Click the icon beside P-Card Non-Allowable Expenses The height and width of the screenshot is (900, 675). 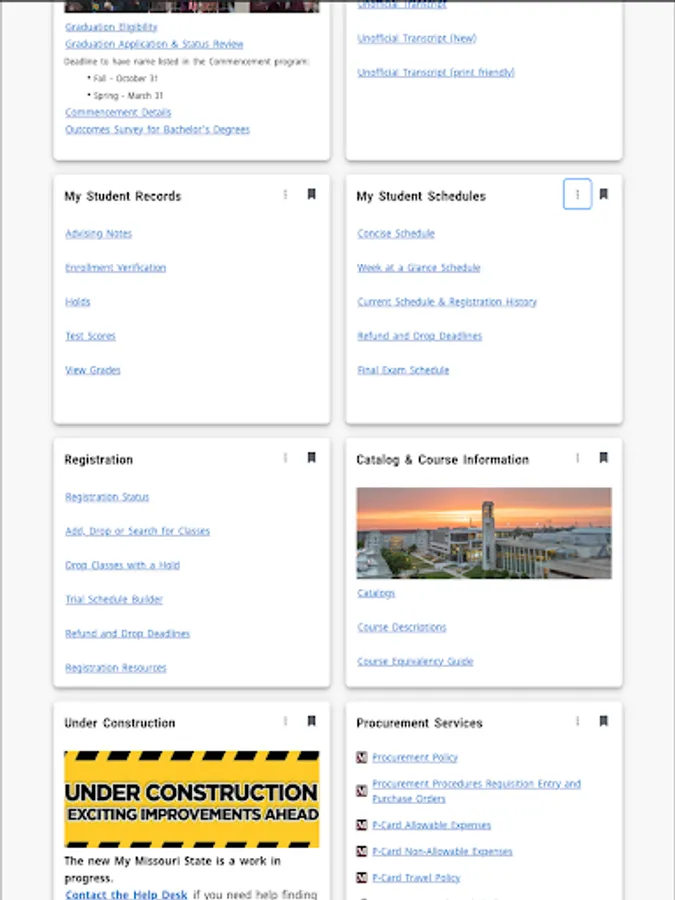[x=362, y=851]
